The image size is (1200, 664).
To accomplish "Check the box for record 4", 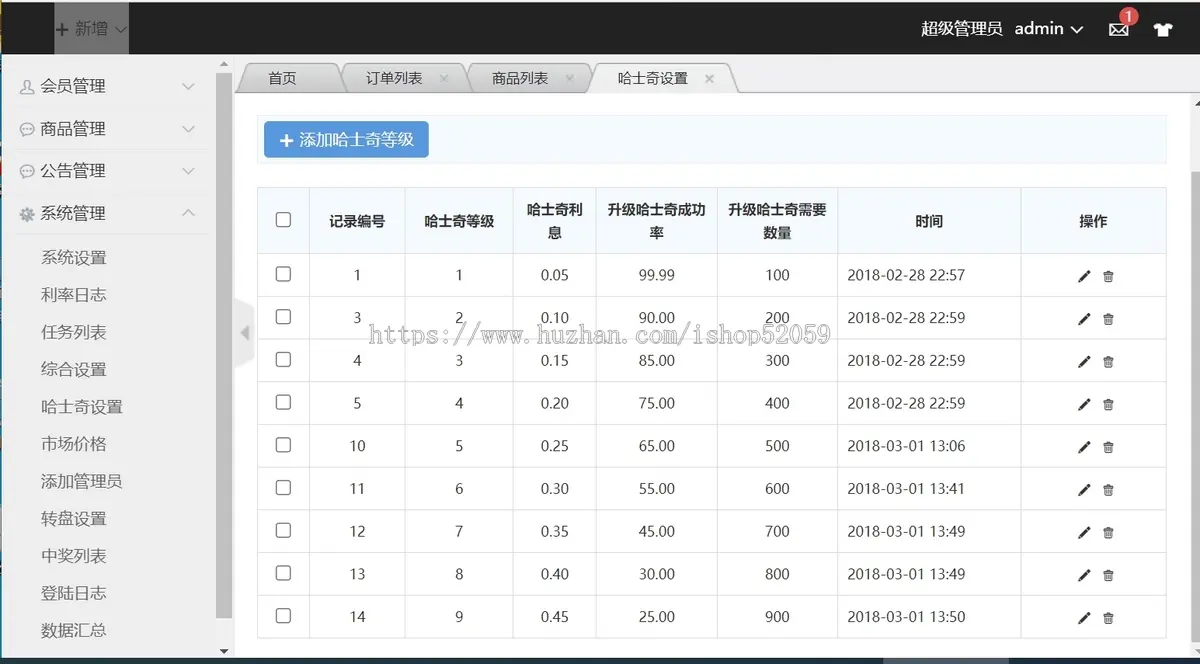I will 283,359.
